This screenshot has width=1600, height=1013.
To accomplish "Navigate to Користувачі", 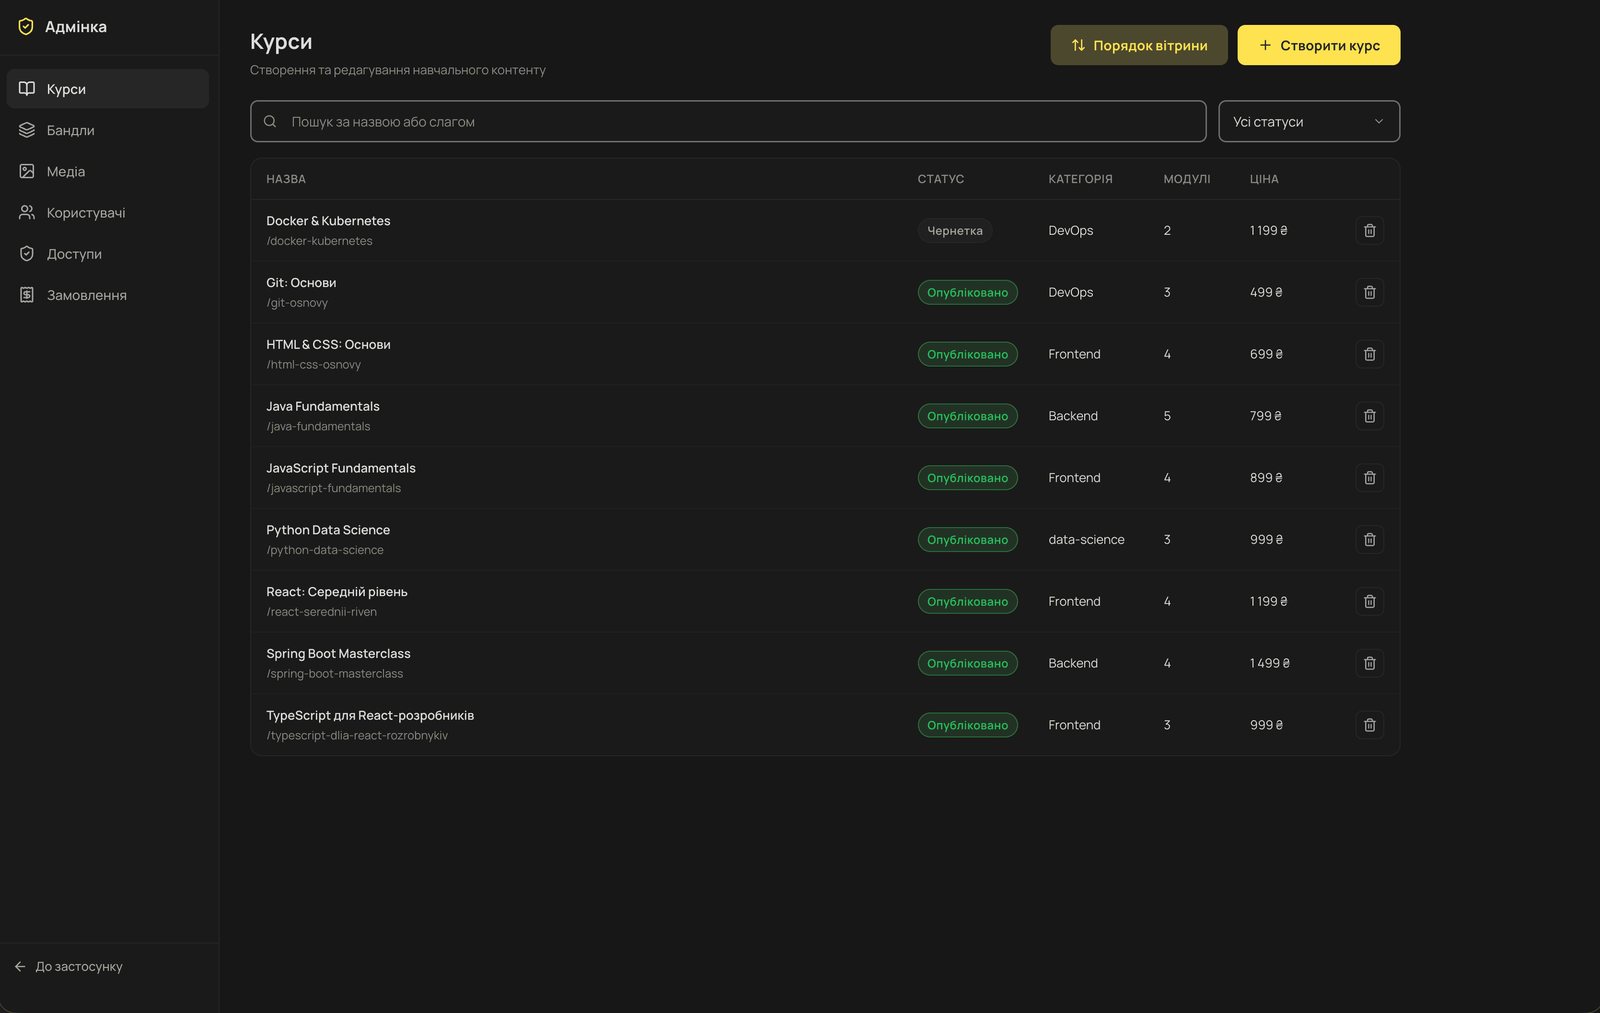I will 108,213.
